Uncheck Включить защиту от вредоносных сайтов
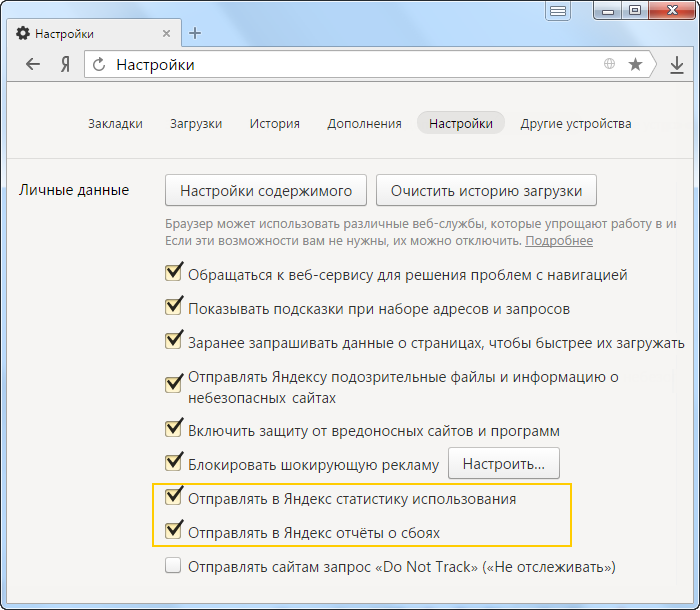This screenshot has width=700, height=610. pos(173,428)
